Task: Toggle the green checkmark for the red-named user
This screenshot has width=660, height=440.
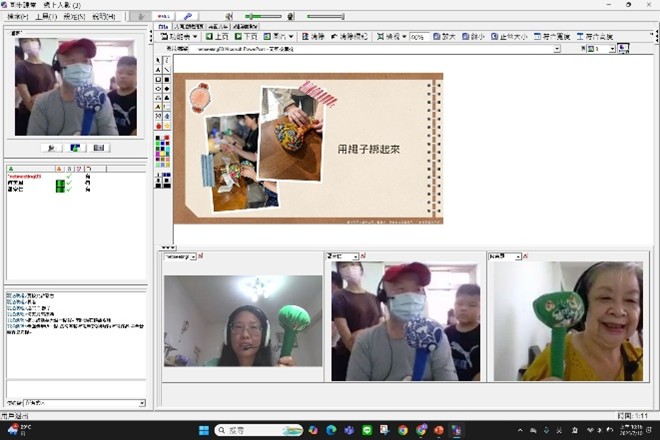Action: click(x=69, y=176)
